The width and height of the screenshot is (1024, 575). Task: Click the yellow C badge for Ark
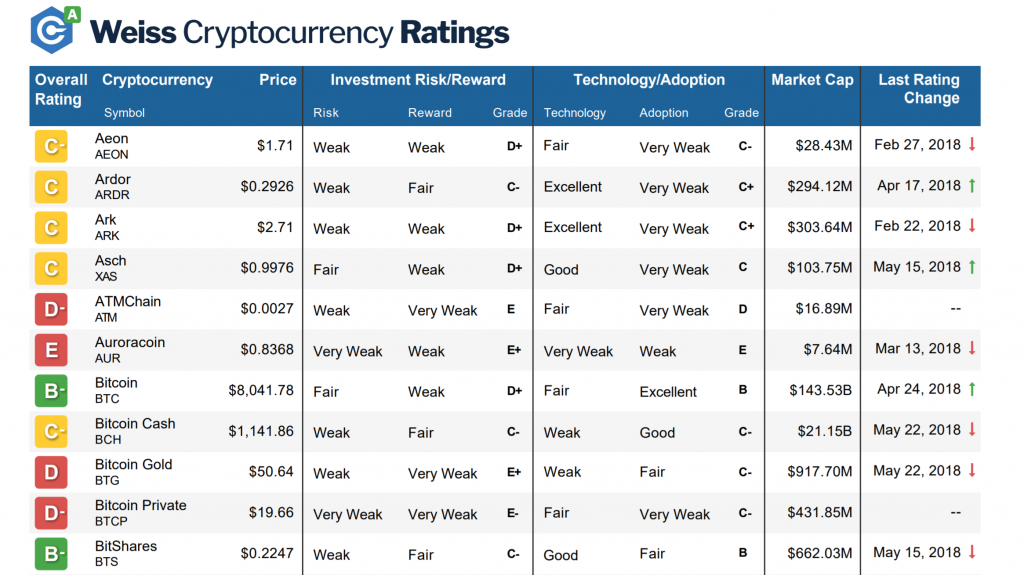pyautogui.click(x=51, y=228)
